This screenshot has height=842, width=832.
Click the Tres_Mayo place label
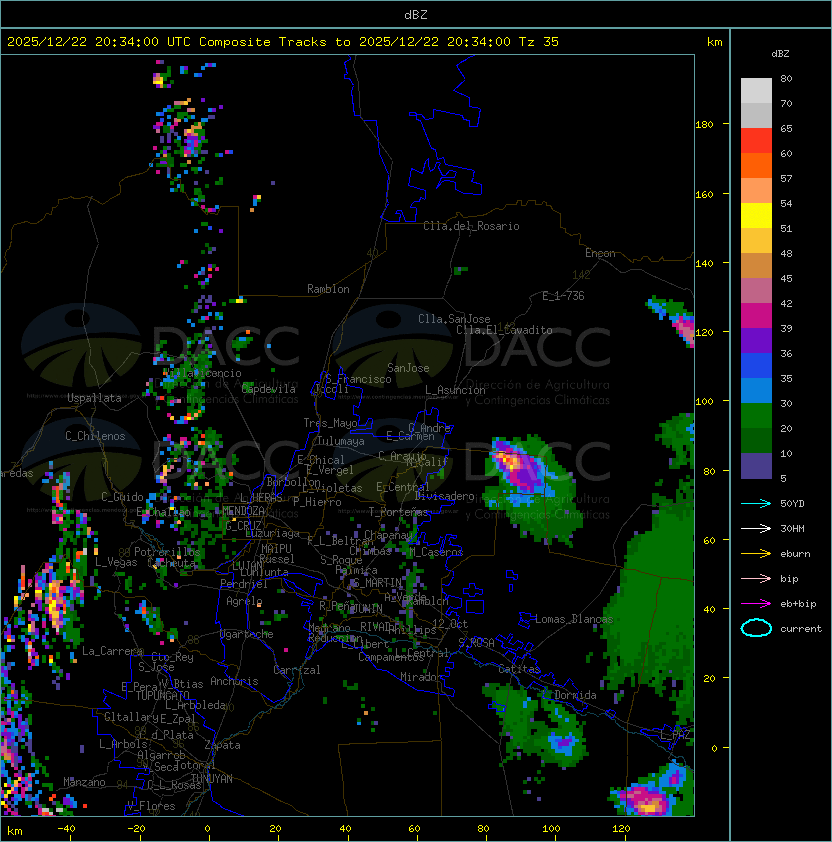pyautogui.click(x=330, y=423)
